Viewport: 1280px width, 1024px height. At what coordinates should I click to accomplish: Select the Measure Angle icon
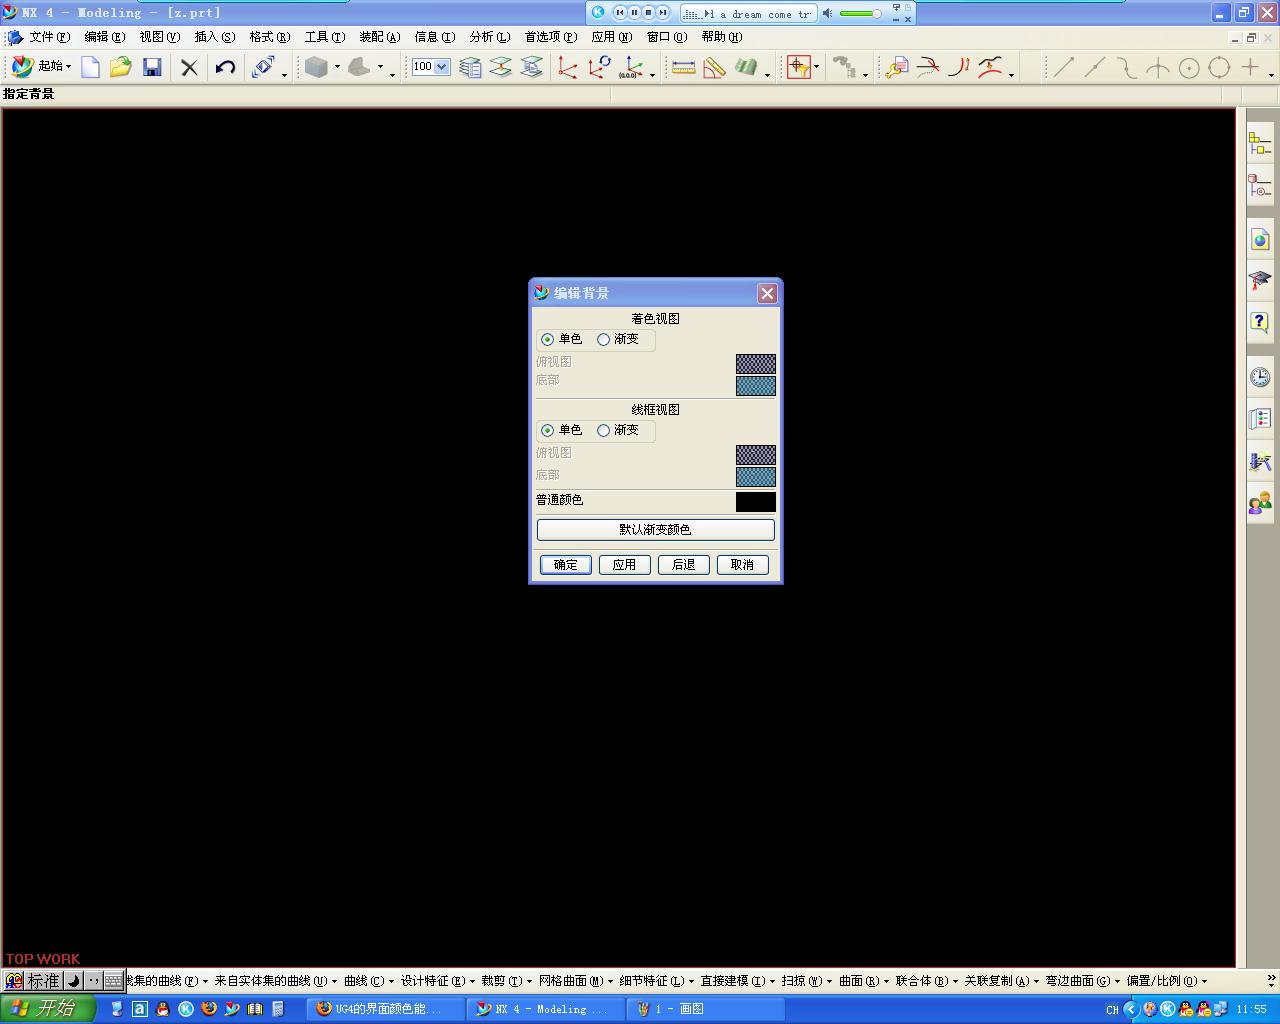(x=714, y=67)
